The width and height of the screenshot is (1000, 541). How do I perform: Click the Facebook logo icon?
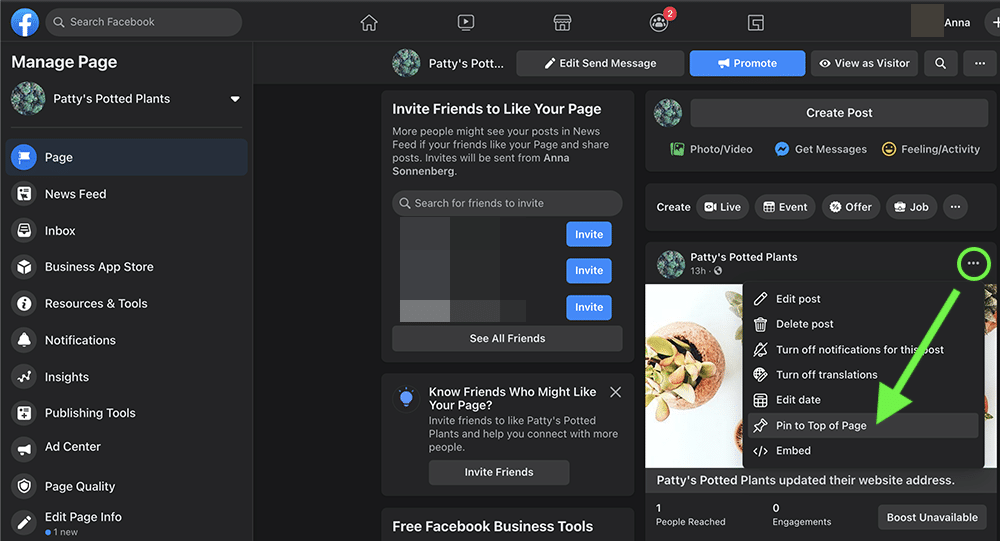click(x=24, y=22)
